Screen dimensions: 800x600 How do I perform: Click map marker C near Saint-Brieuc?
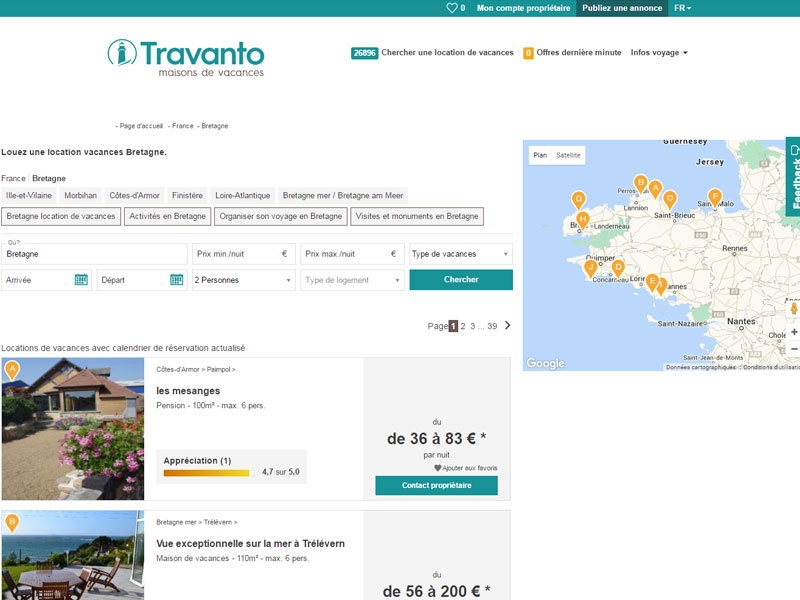pos(670,199)
